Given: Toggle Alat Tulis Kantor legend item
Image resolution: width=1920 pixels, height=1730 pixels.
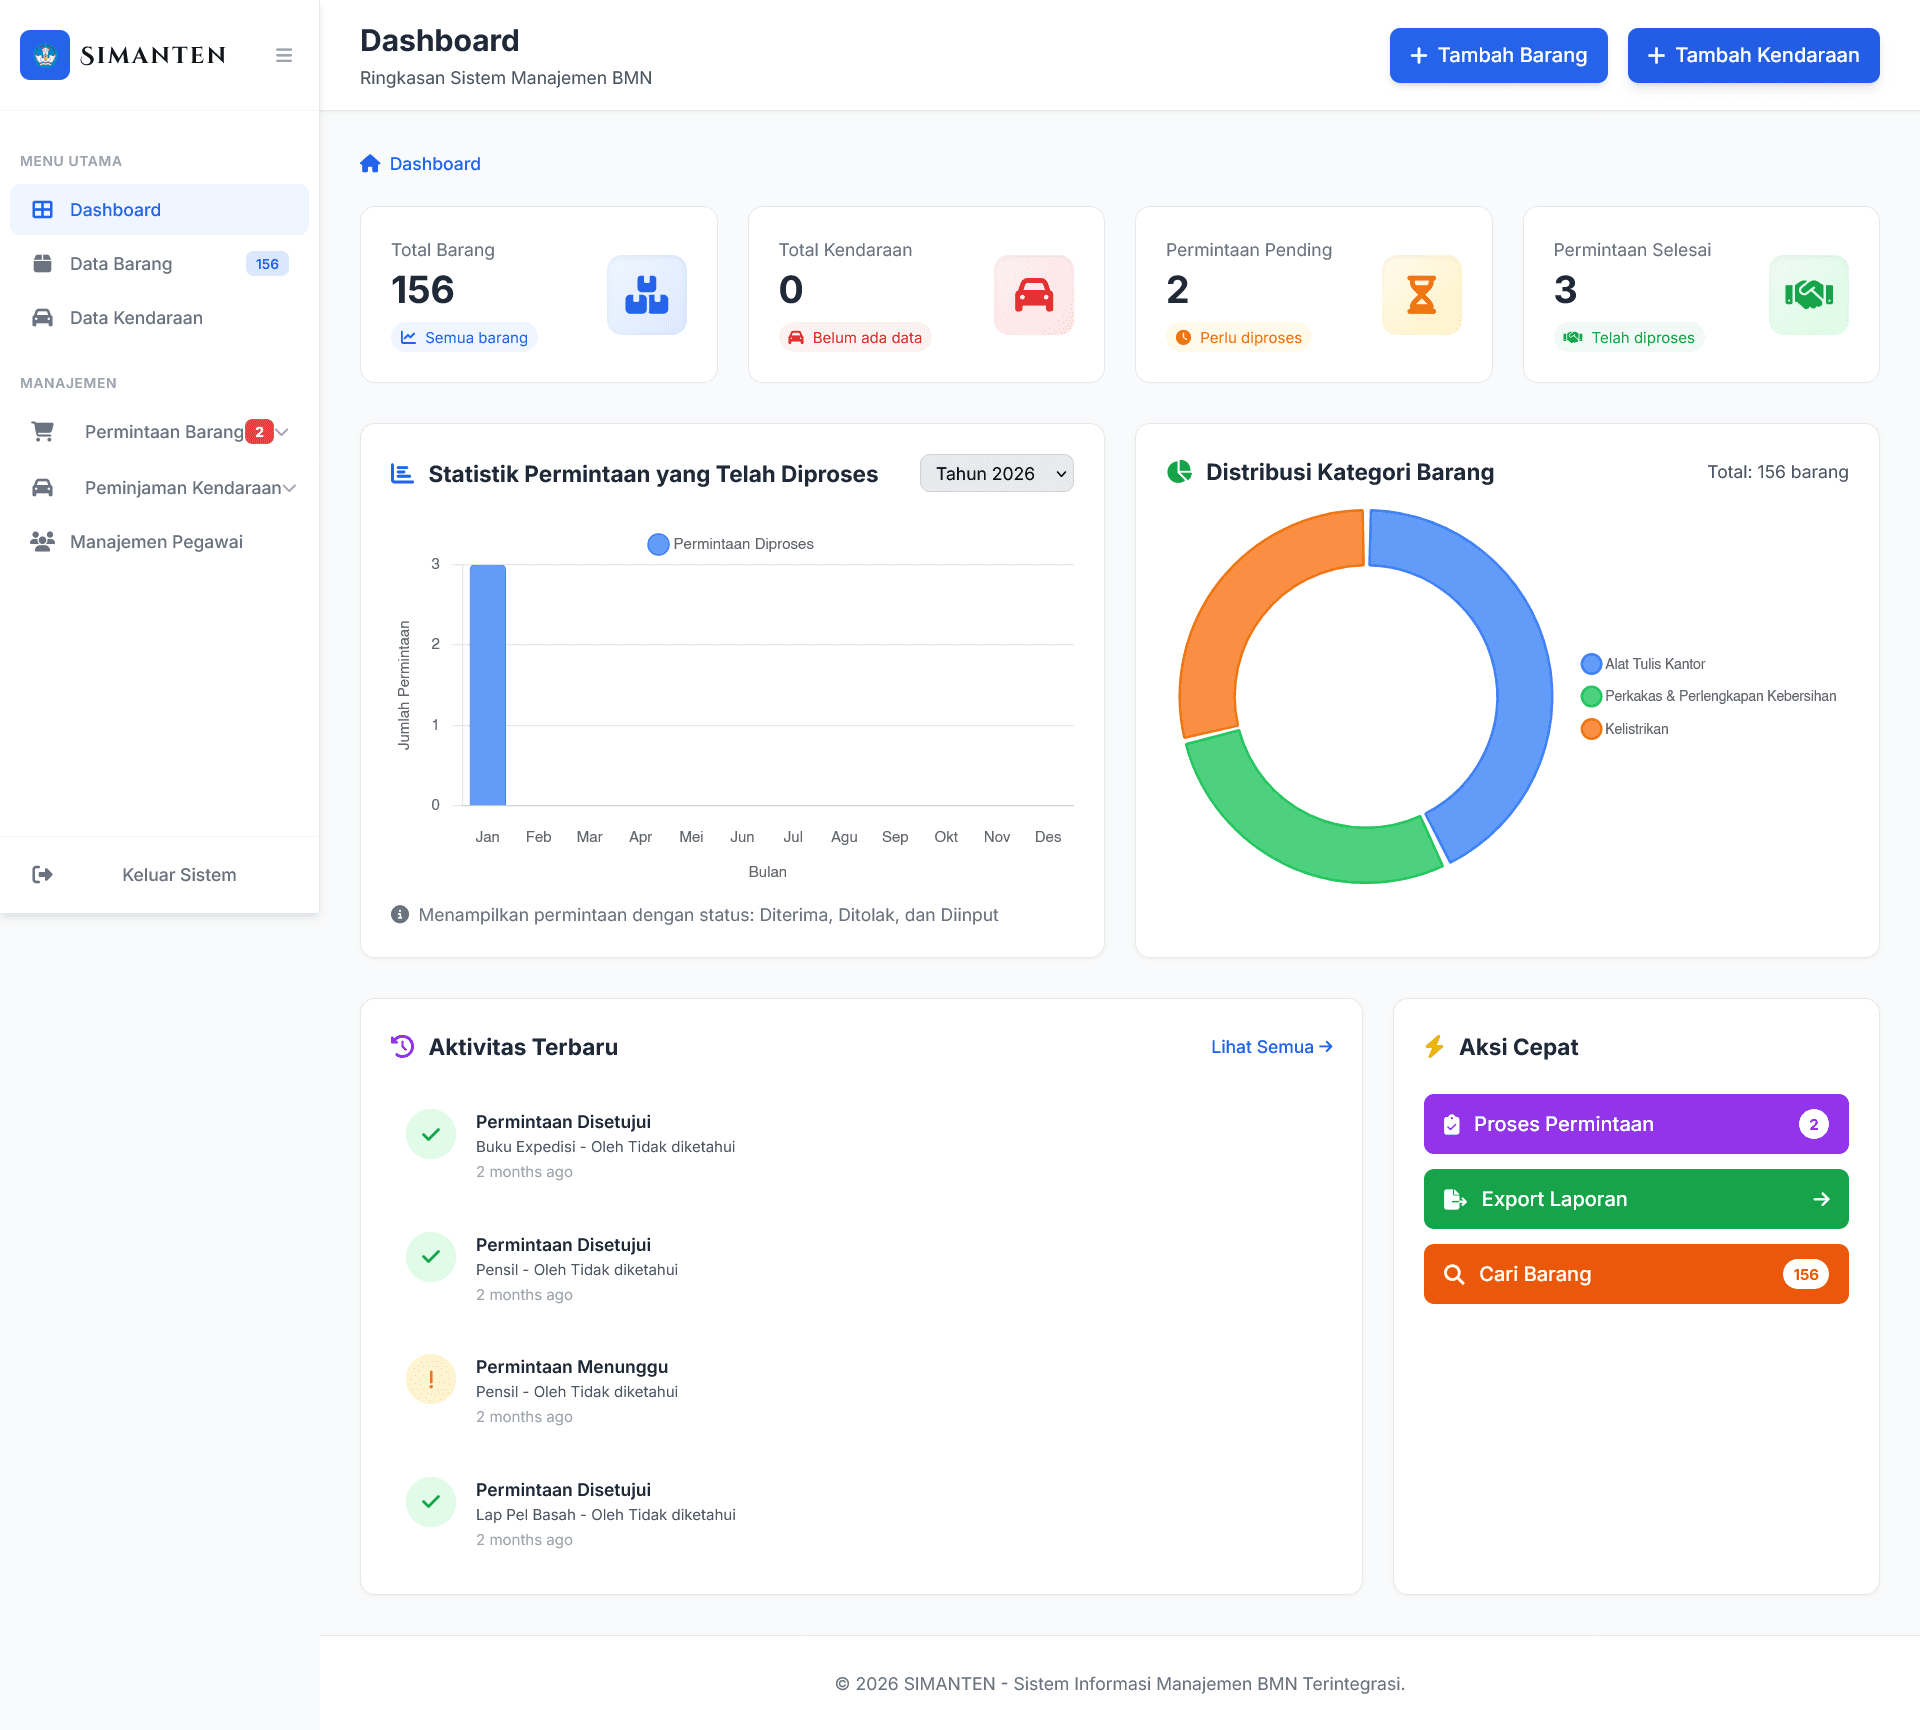Looking at the screenshot, I should [1643, 664].
